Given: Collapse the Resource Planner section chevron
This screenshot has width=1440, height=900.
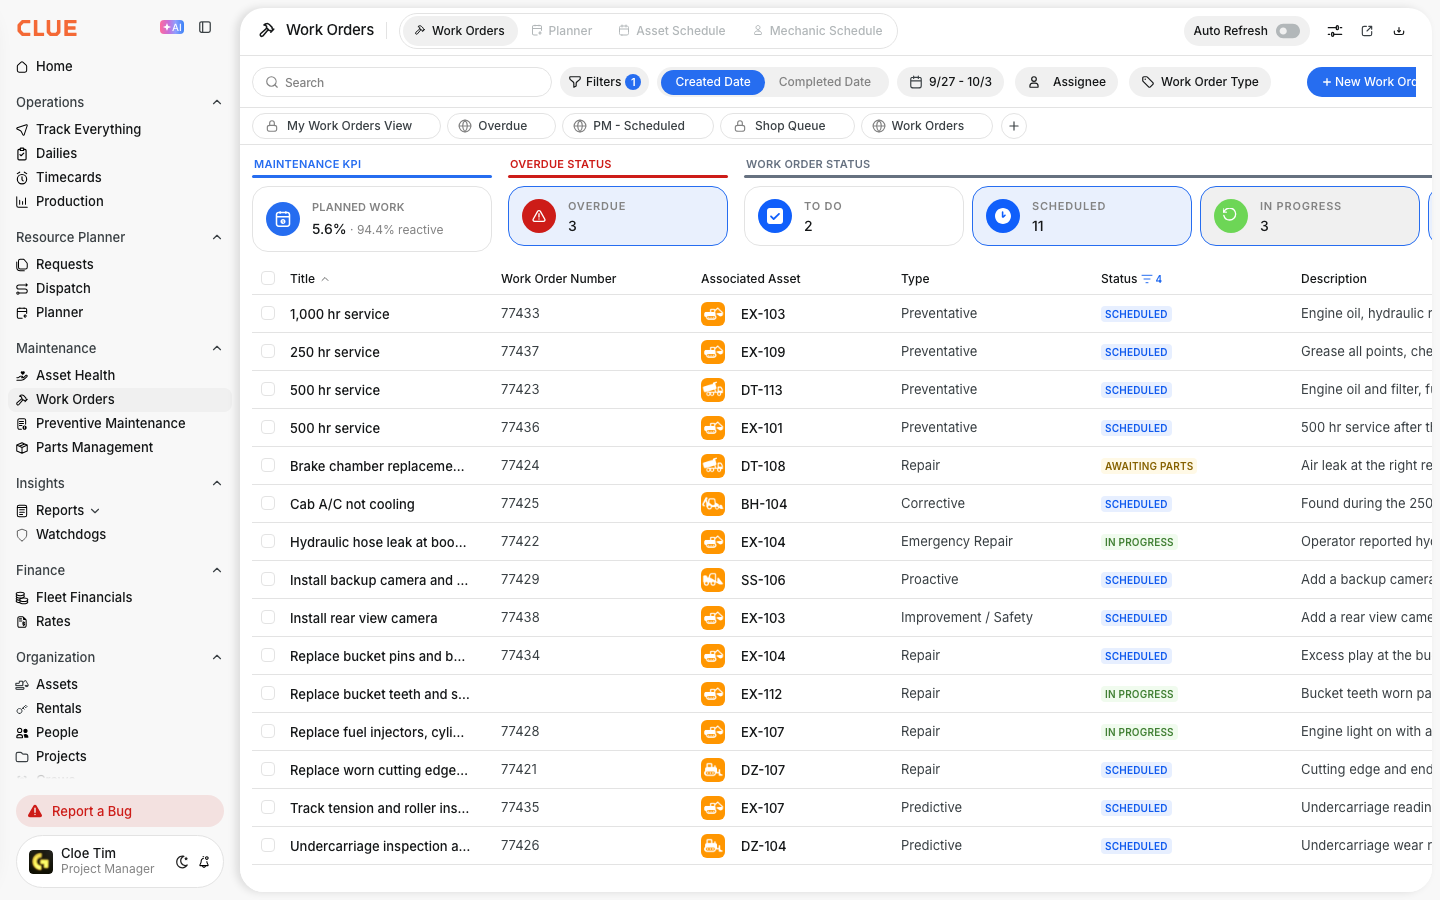Looking at the screenshot, I should tap(217, 237).
